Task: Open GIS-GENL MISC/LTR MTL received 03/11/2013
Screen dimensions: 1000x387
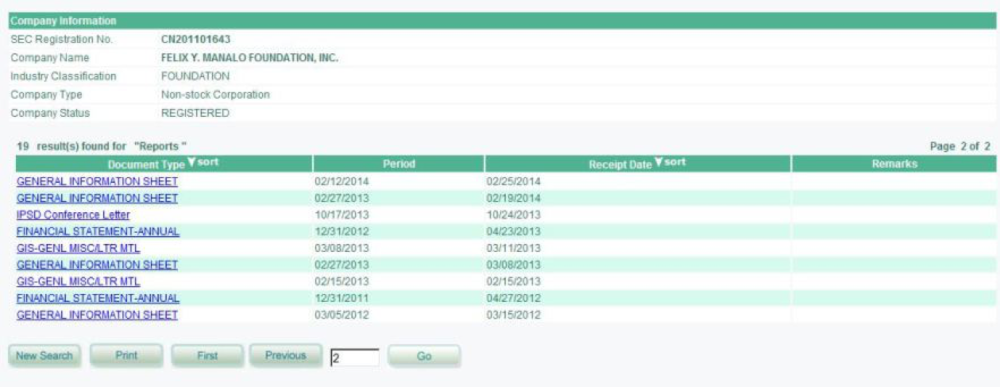Action: tap(78, 248)
